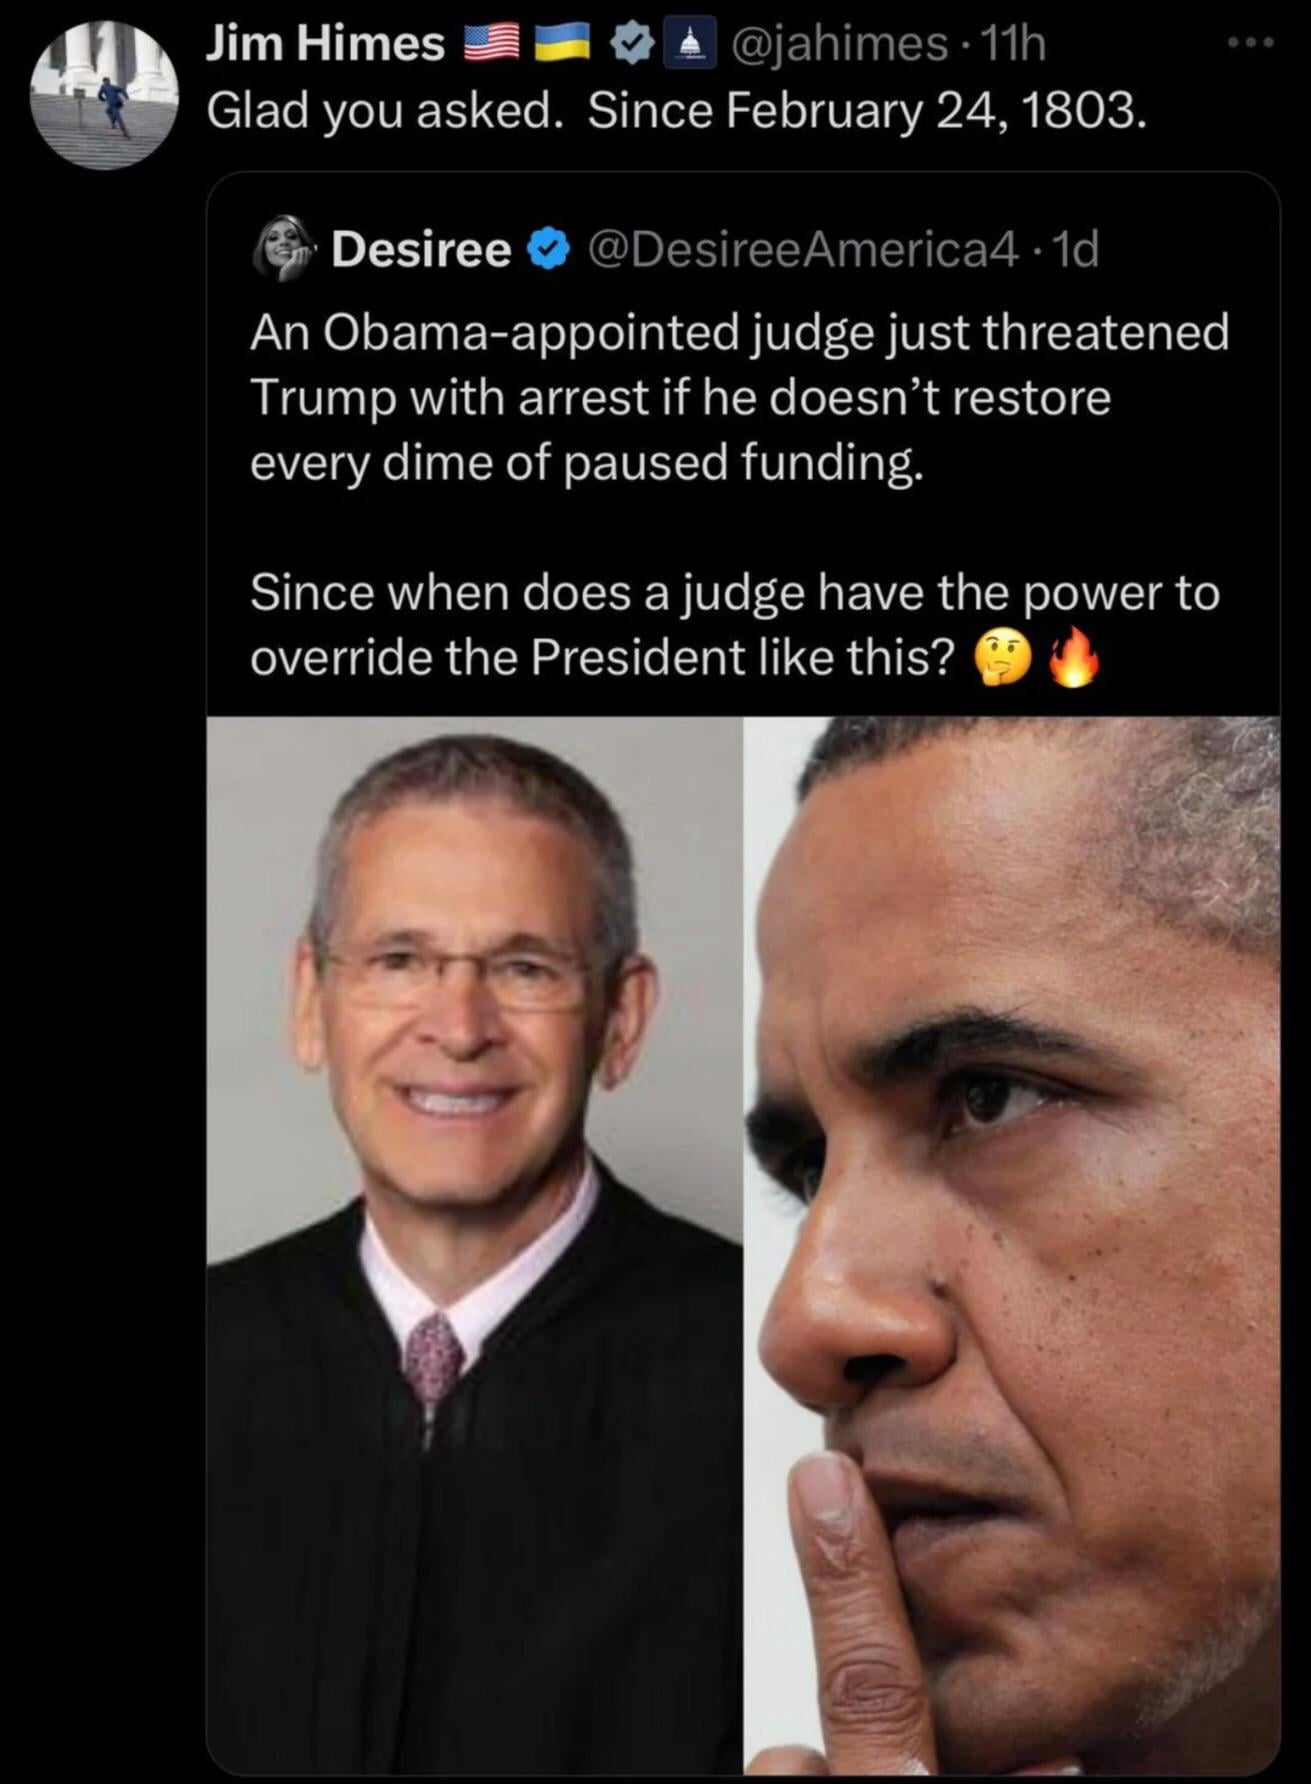This screenshot has width=1311, height=1784.
Task: Click the 1d timestamp on quoted tweet
Action: pos(1076,249)
